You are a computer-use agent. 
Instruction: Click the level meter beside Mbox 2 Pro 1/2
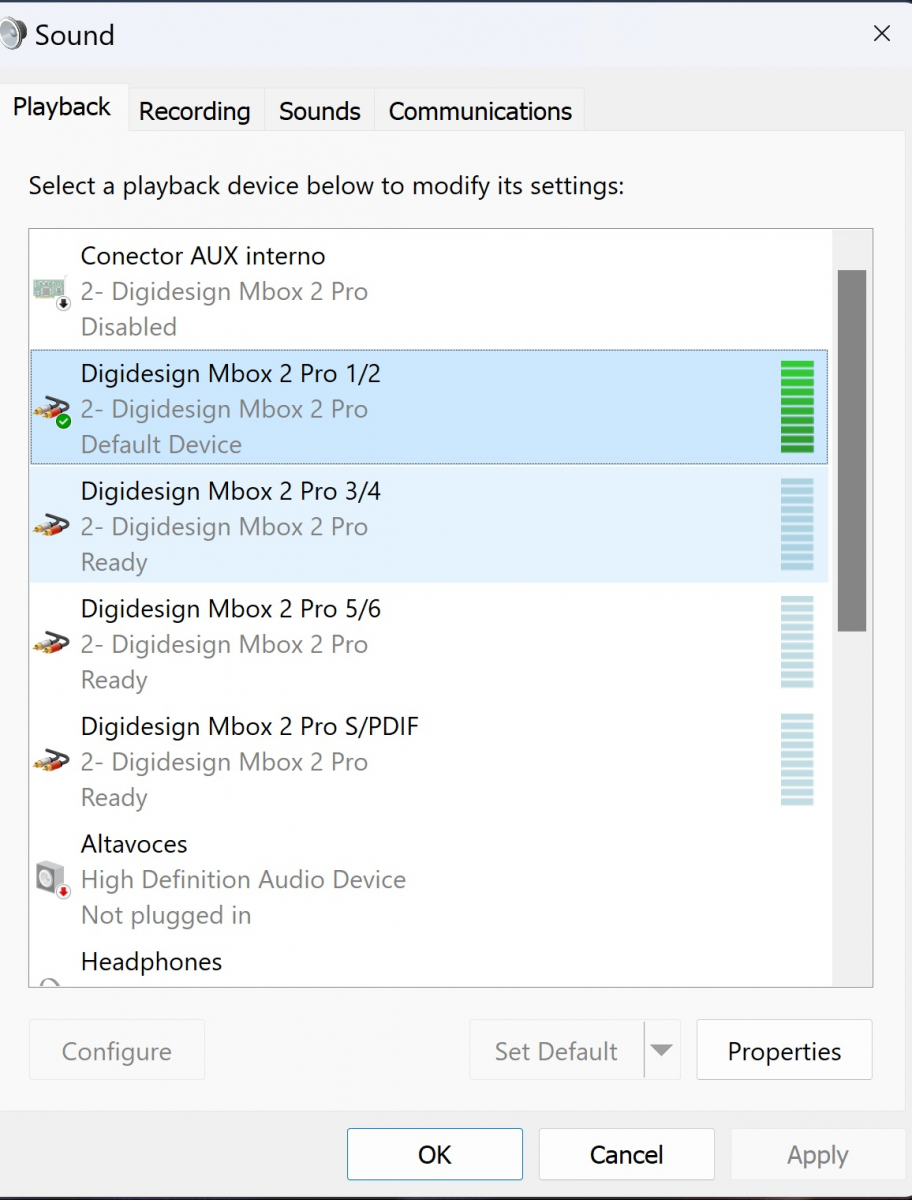pyautogui.click(x=797, y=408)
